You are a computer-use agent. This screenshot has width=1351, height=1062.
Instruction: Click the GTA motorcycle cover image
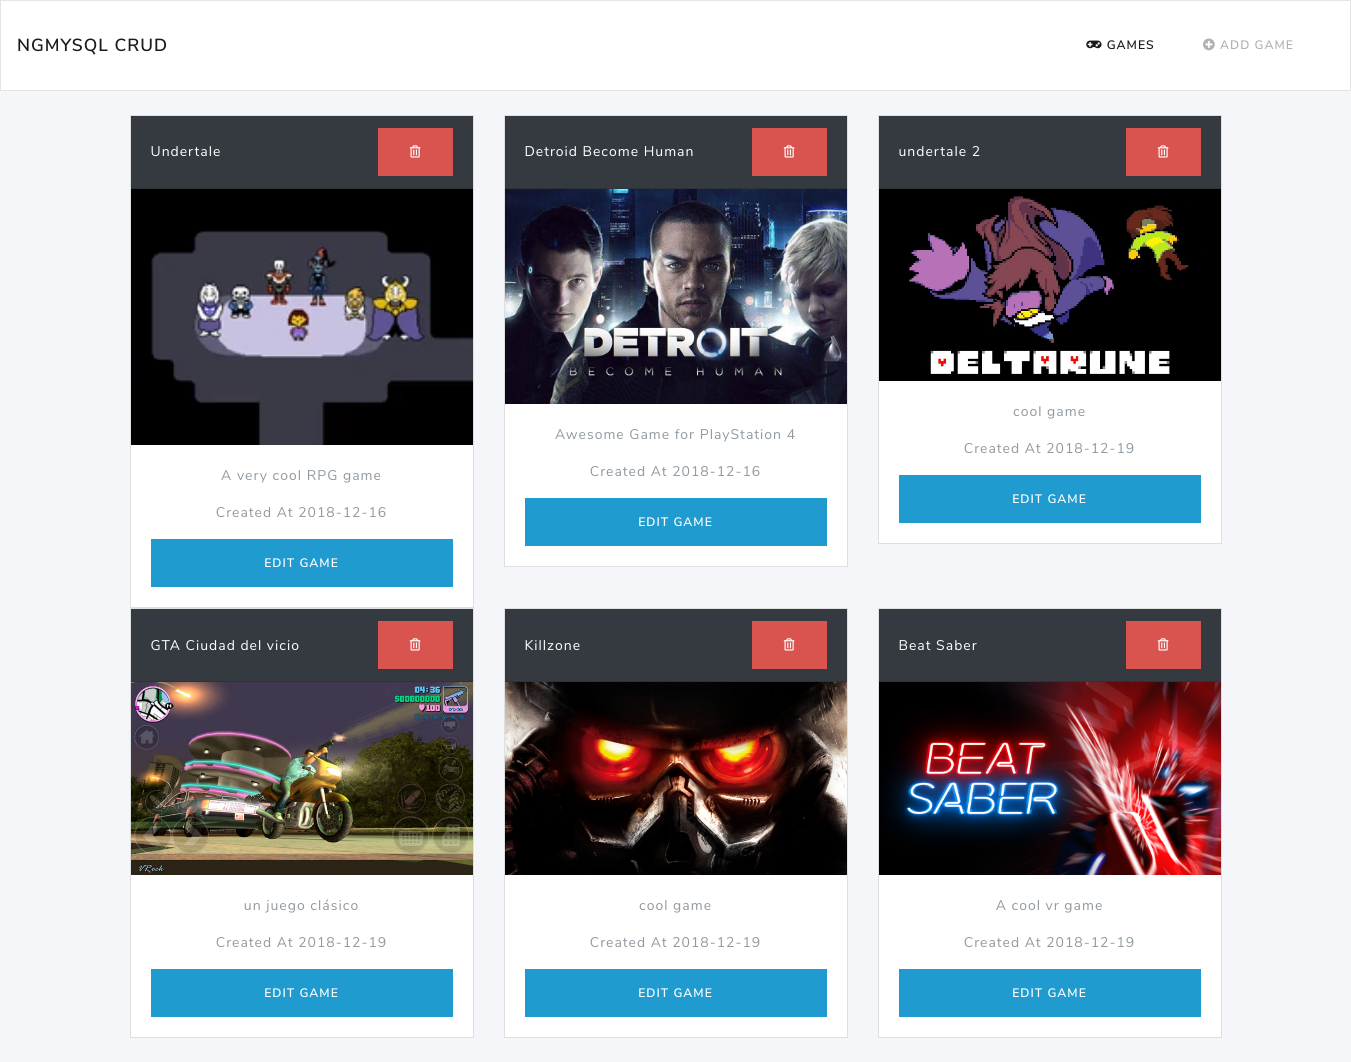(302, 778)
